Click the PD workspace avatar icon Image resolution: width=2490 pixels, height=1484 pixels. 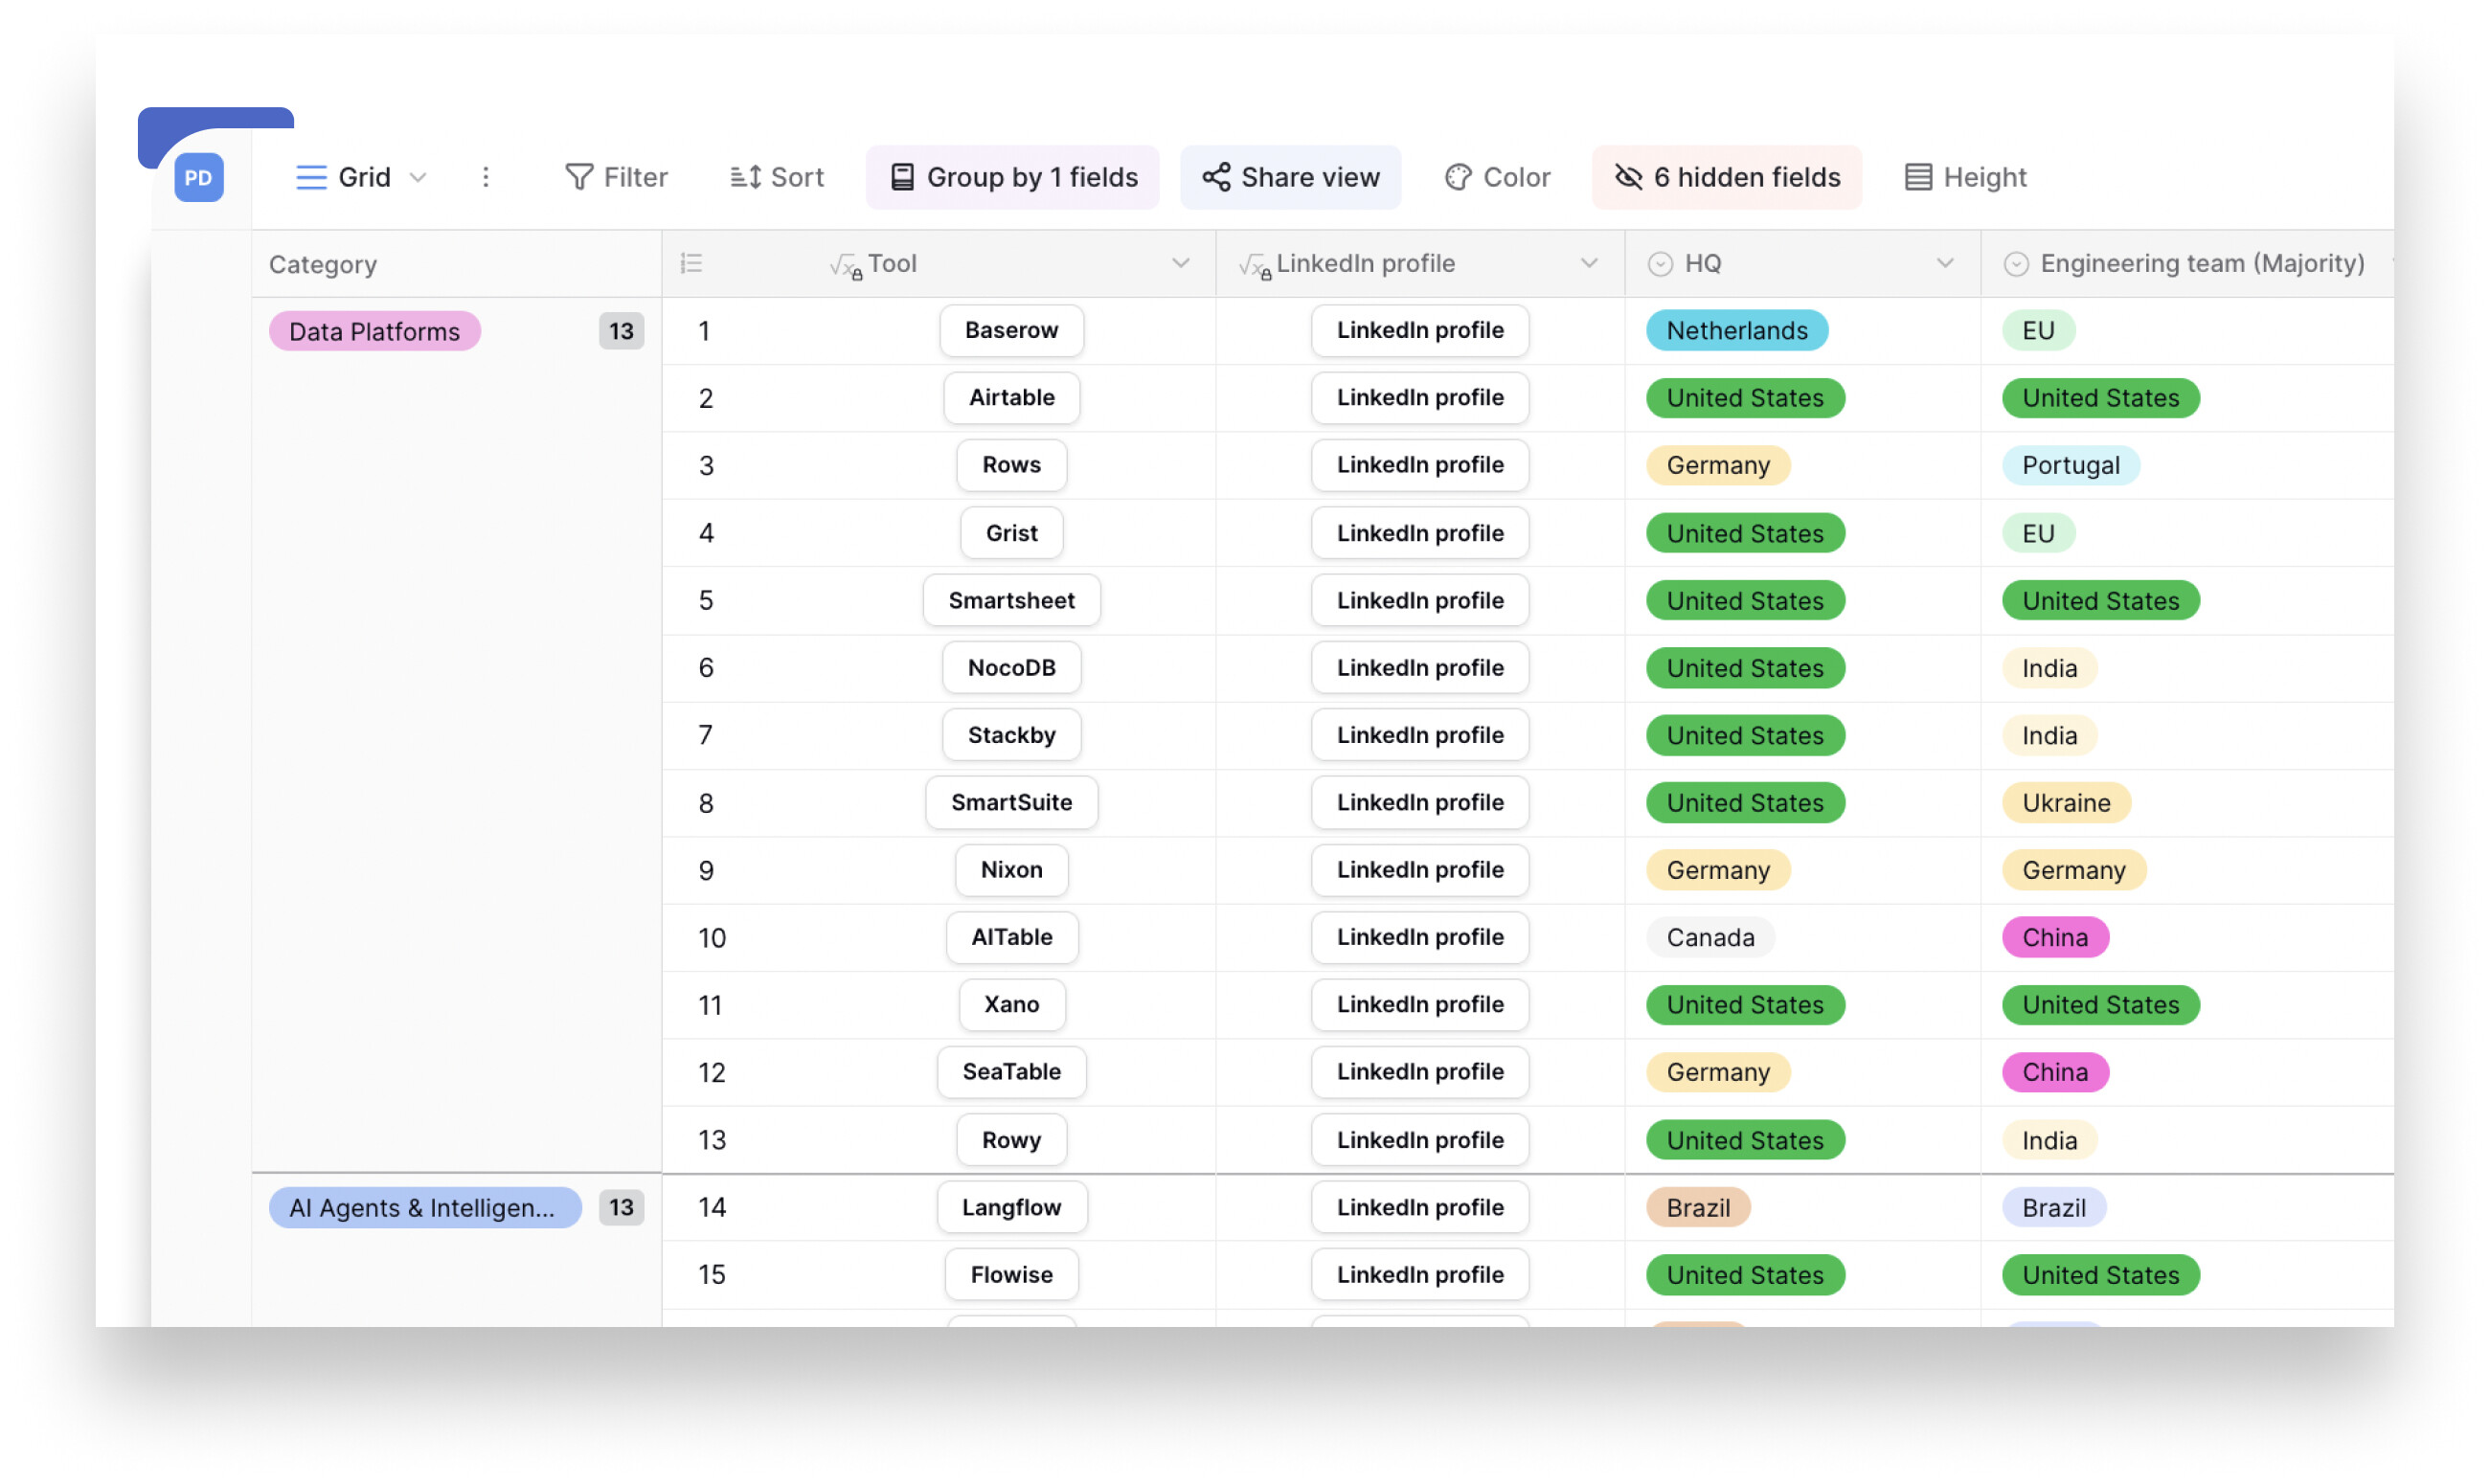coord(198,177)
